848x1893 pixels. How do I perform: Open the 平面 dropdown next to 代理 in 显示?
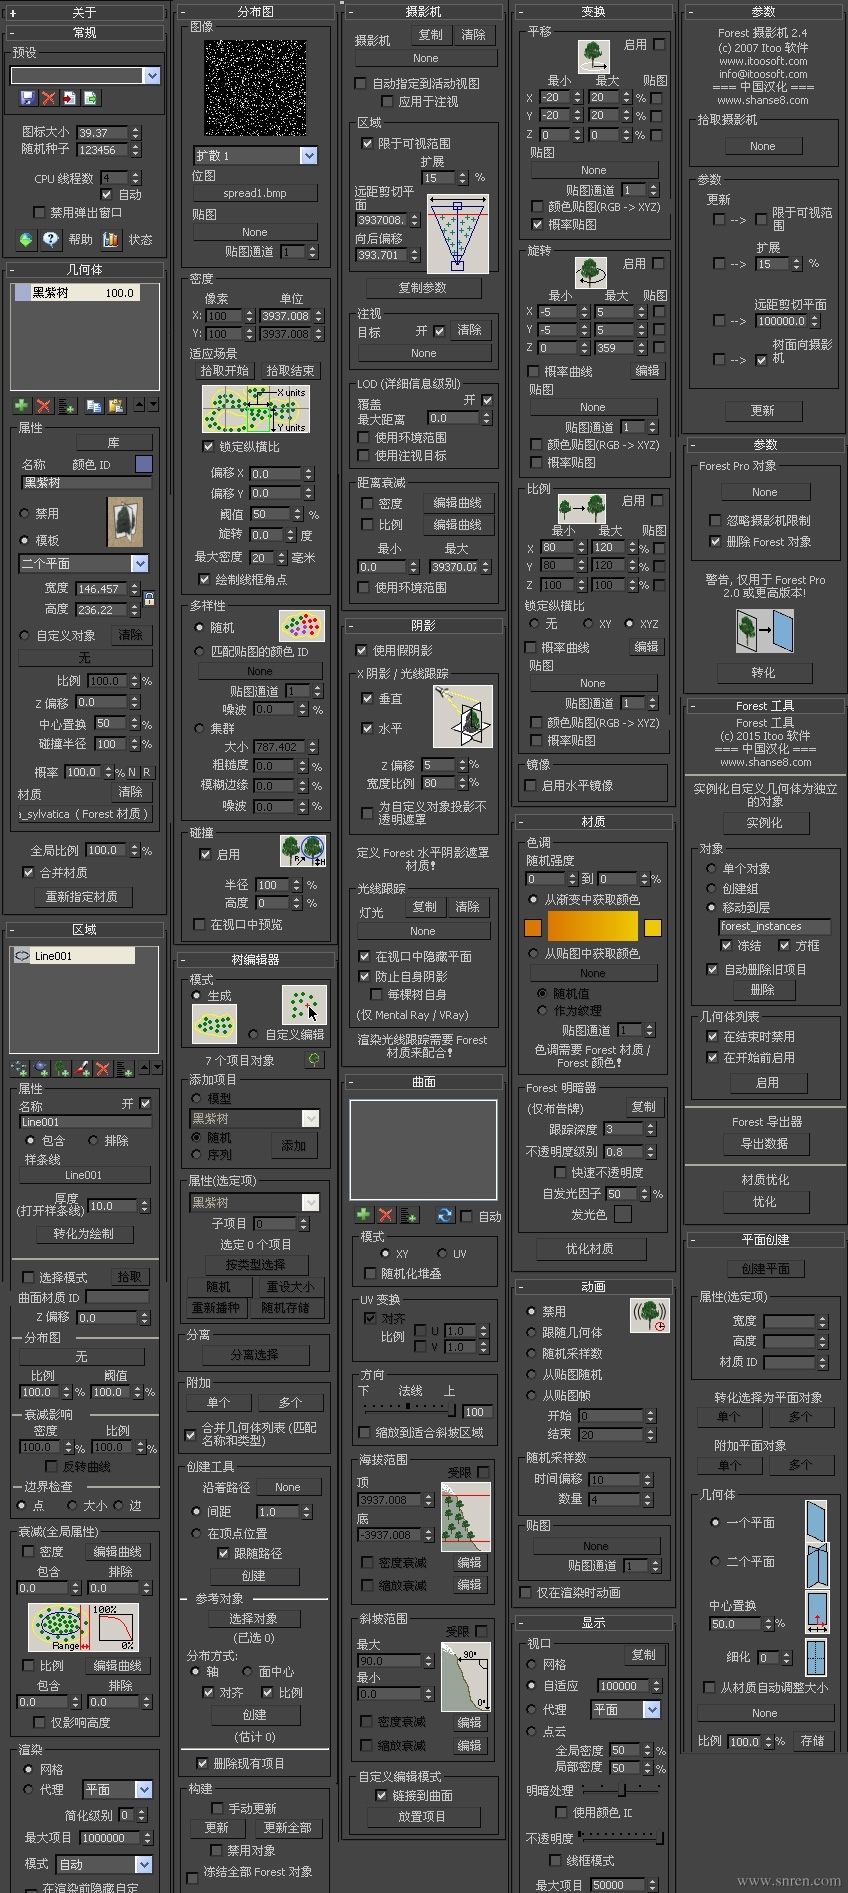pos(652,1709)
